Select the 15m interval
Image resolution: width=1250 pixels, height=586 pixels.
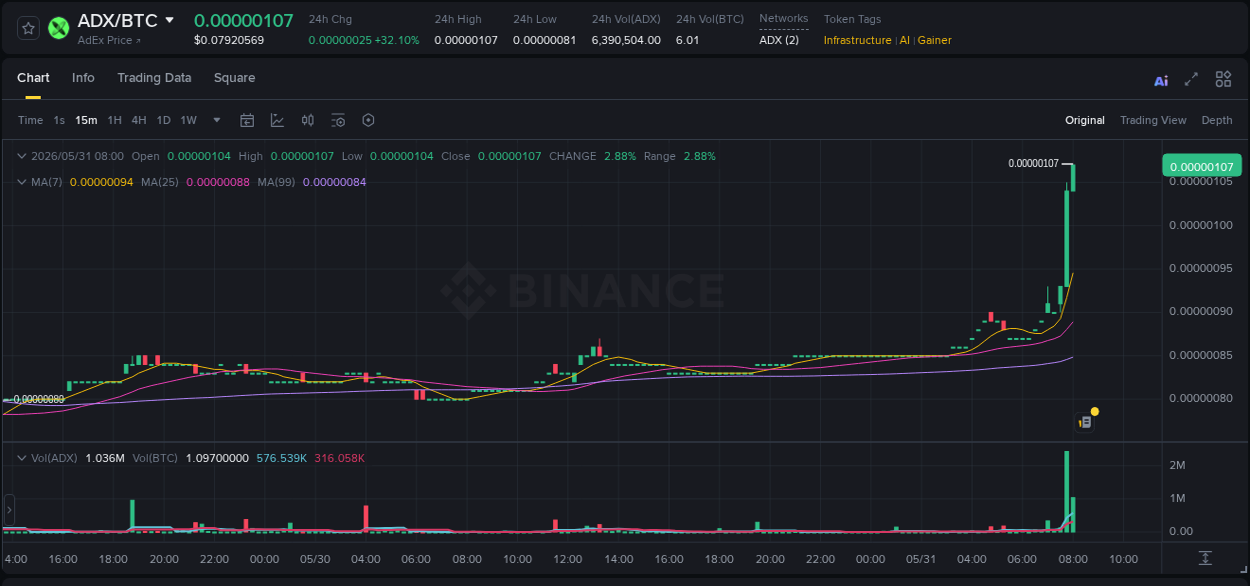86,120
